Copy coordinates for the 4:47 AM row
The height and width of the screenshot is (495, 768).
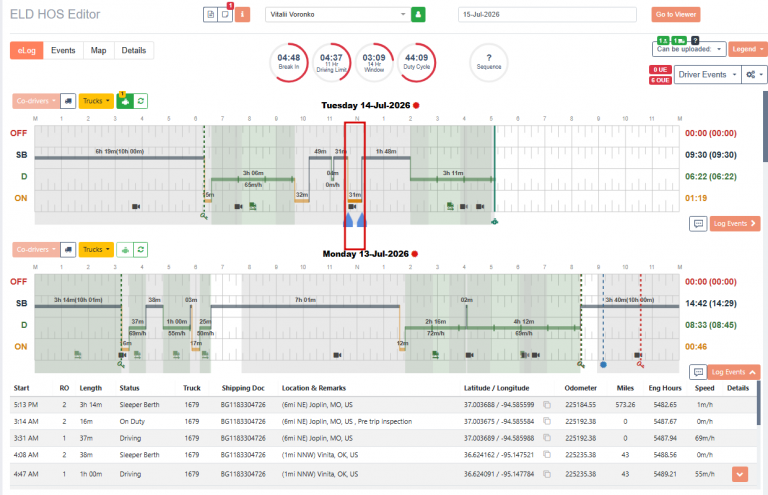pyautogui.click(x=547, y=474)
